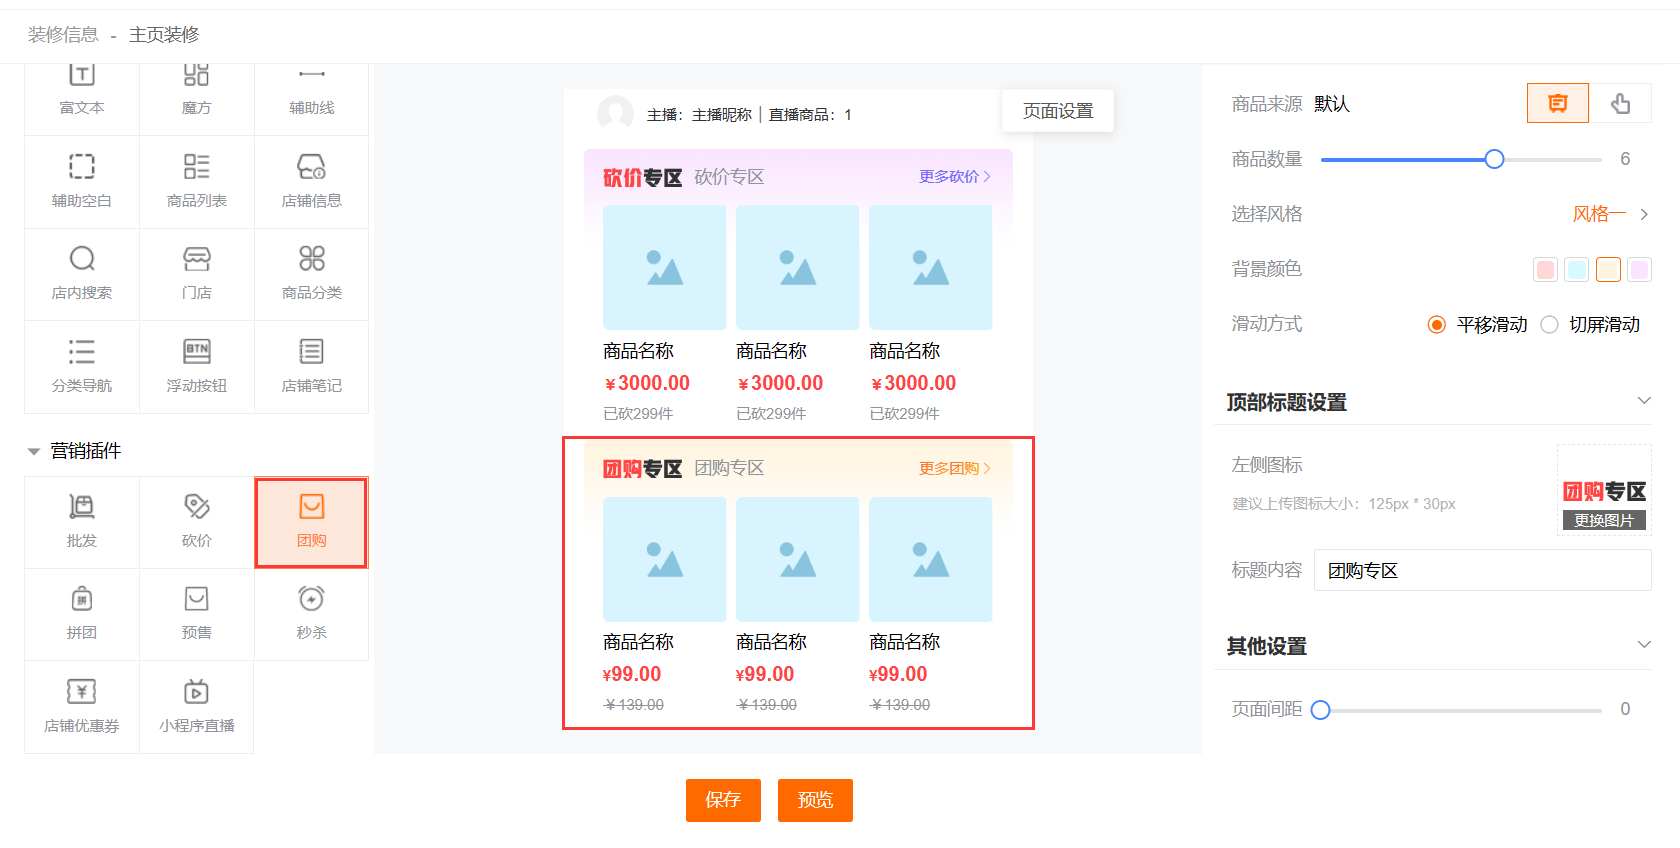
Task: Switch product source to manual selection icon
Action: (1620, 103)
